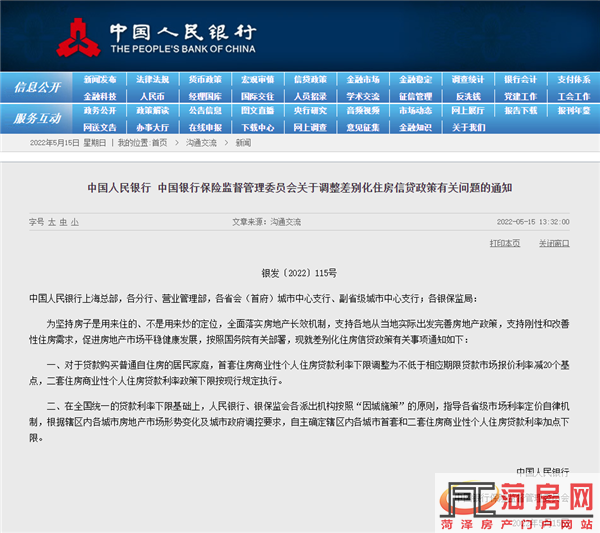
Task: Open the 货币政策 menu item
Action: click(205, 80)
